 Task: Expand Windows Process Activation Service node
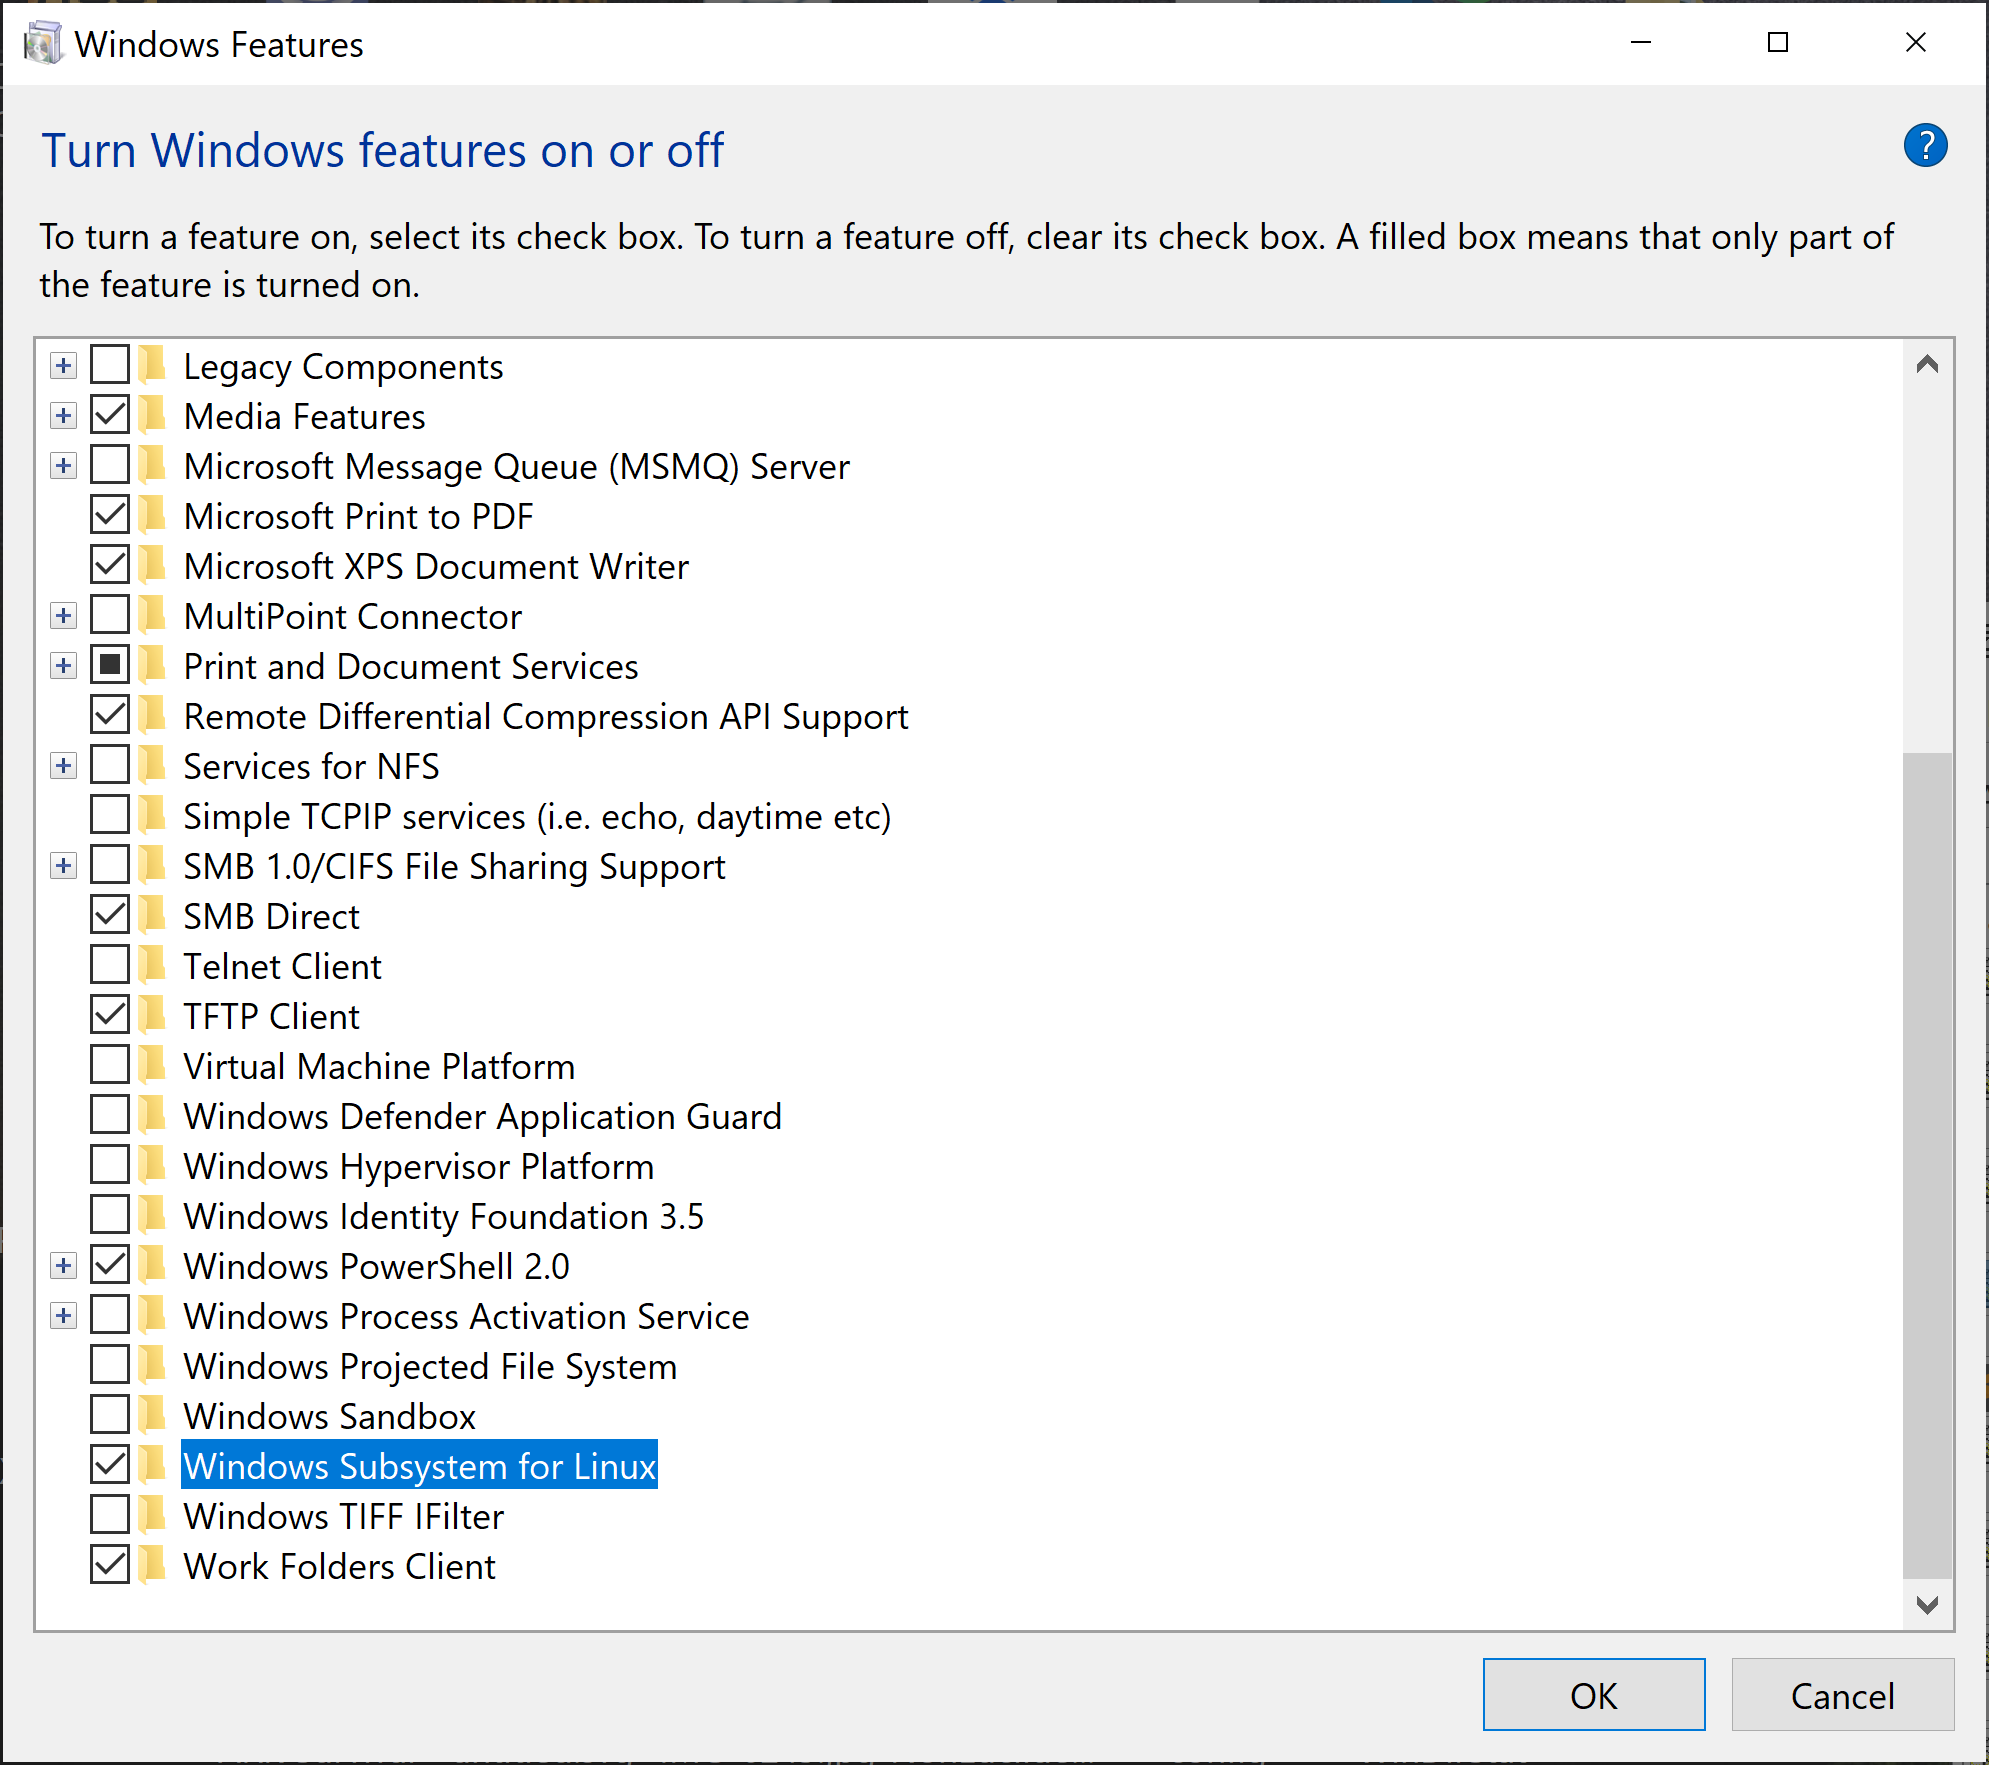(x=64, y=1316)
